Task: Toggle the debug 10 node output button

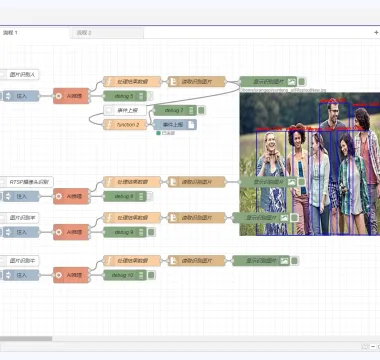Action: coord(151,275)
